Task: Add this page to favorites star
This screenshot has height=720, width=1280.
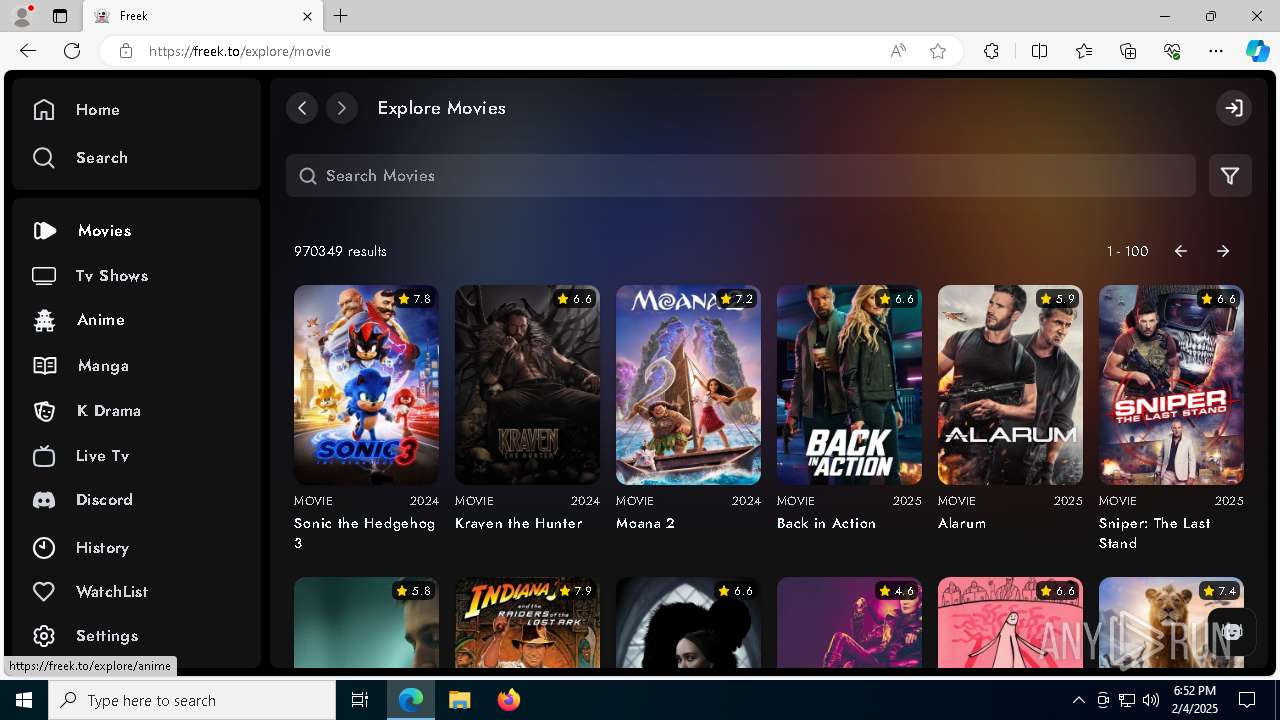Action: click(x=938, y=51)
